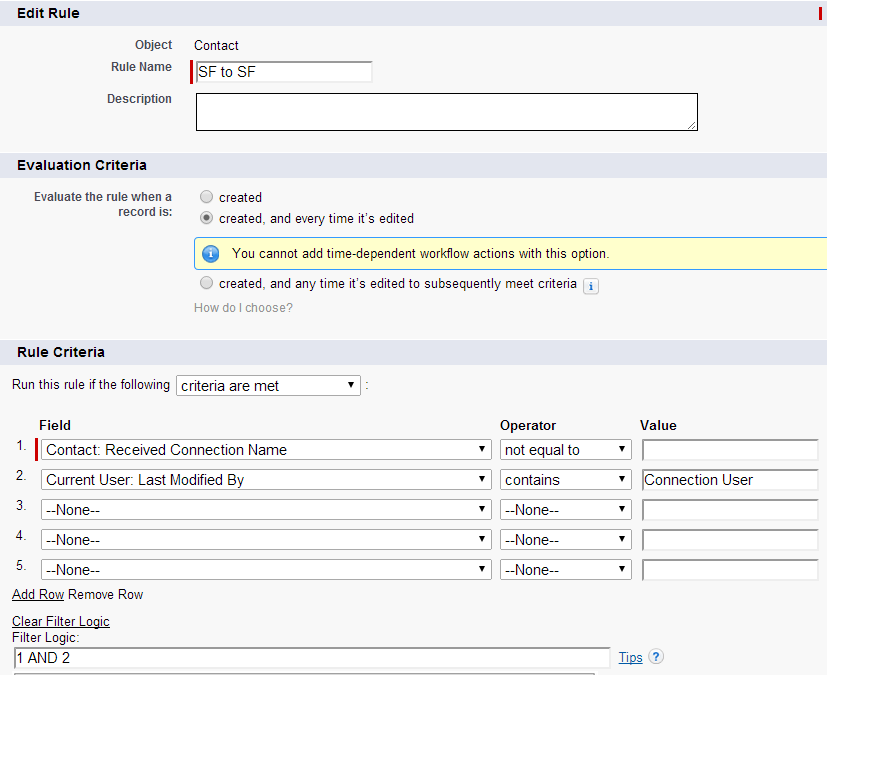892x780 pixels.
Task: Choose 'edited to subsequently meet criteria' radio
Action: point(207,284)
